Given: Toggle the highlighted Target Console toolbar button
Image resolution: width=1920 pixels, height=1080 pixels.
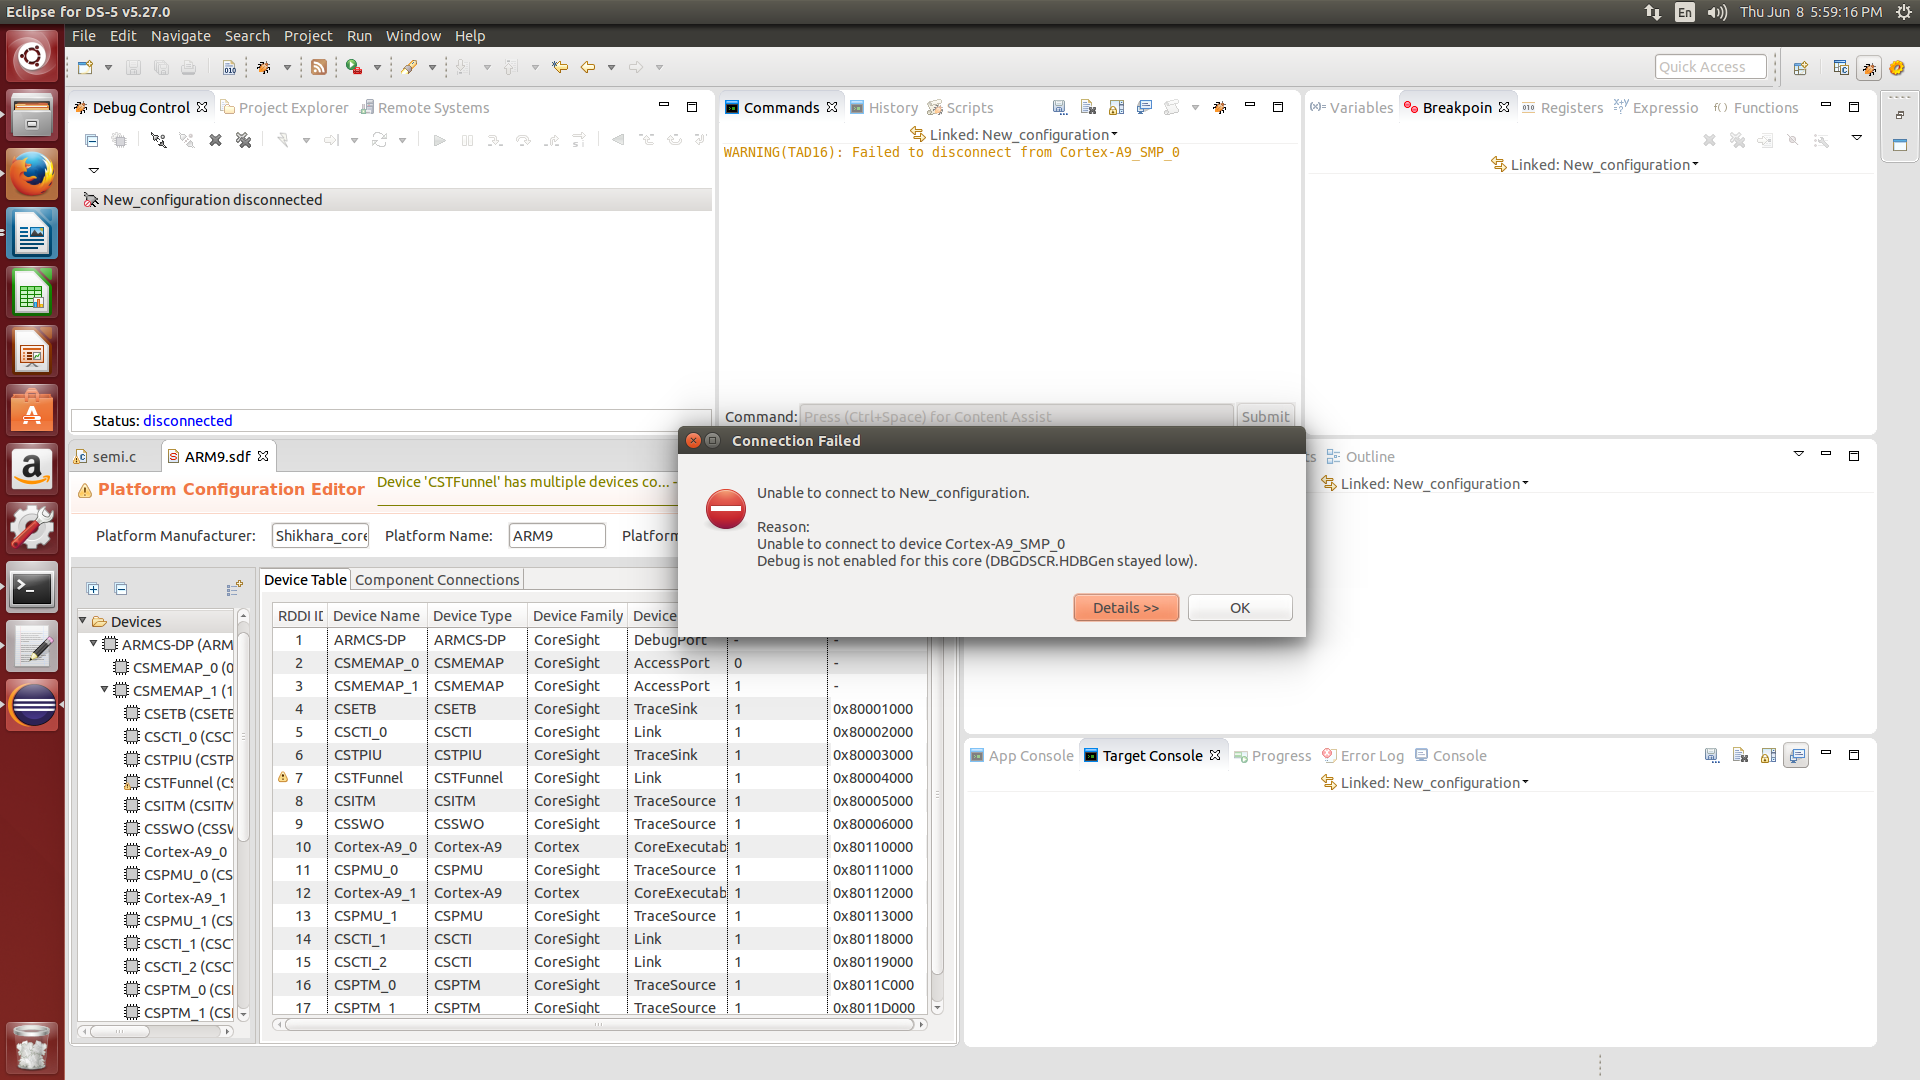Looking at the screenshot, I should tap(1796, 756).
